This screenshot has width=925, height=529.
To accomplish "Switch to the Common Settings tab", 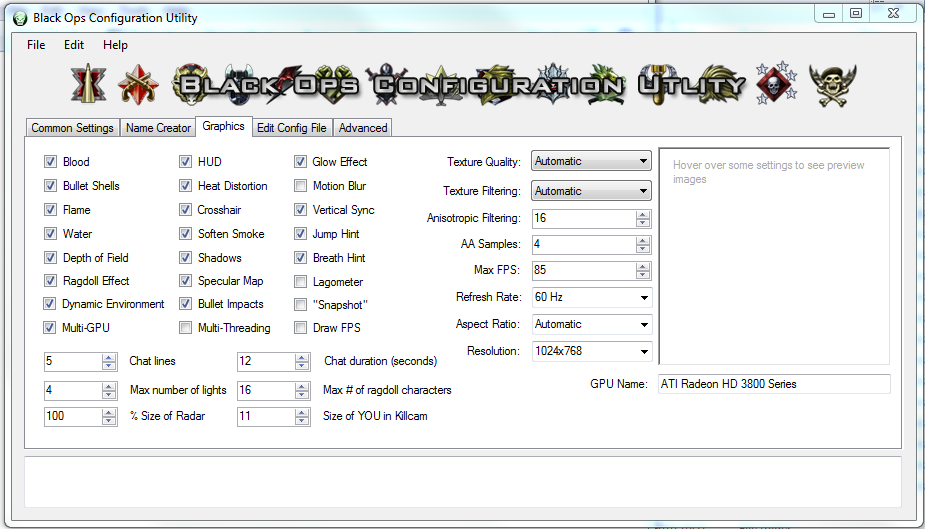I will [73, 128].
